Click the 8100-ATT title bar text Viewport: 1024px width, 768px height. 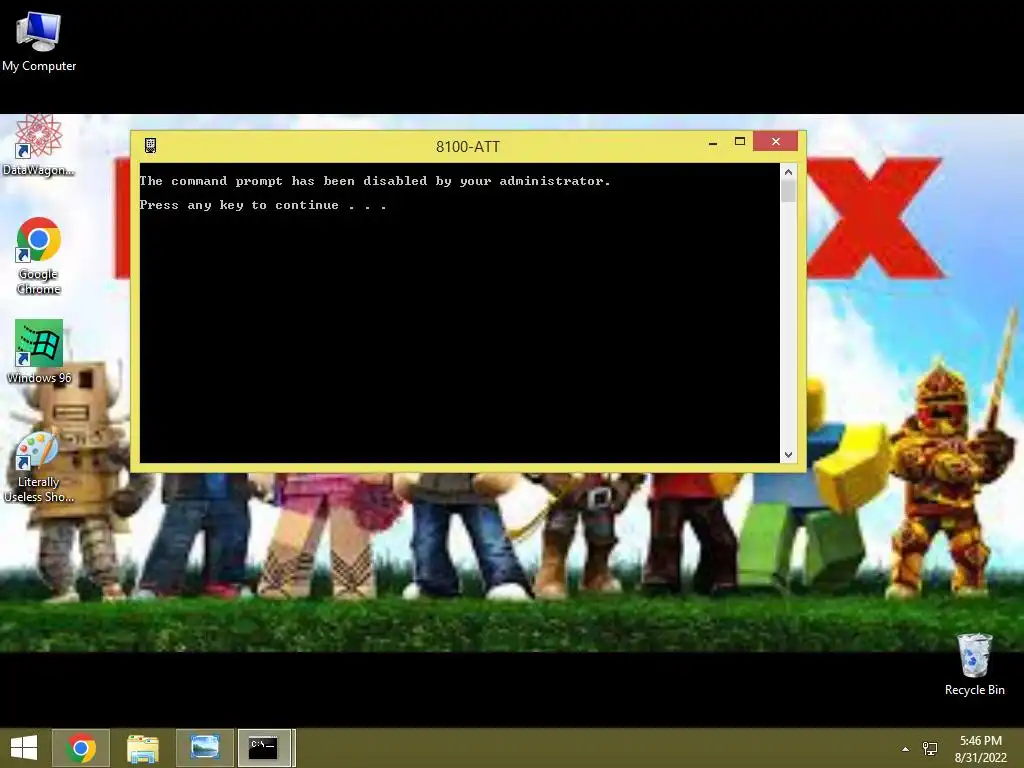(x=468, y=146)
